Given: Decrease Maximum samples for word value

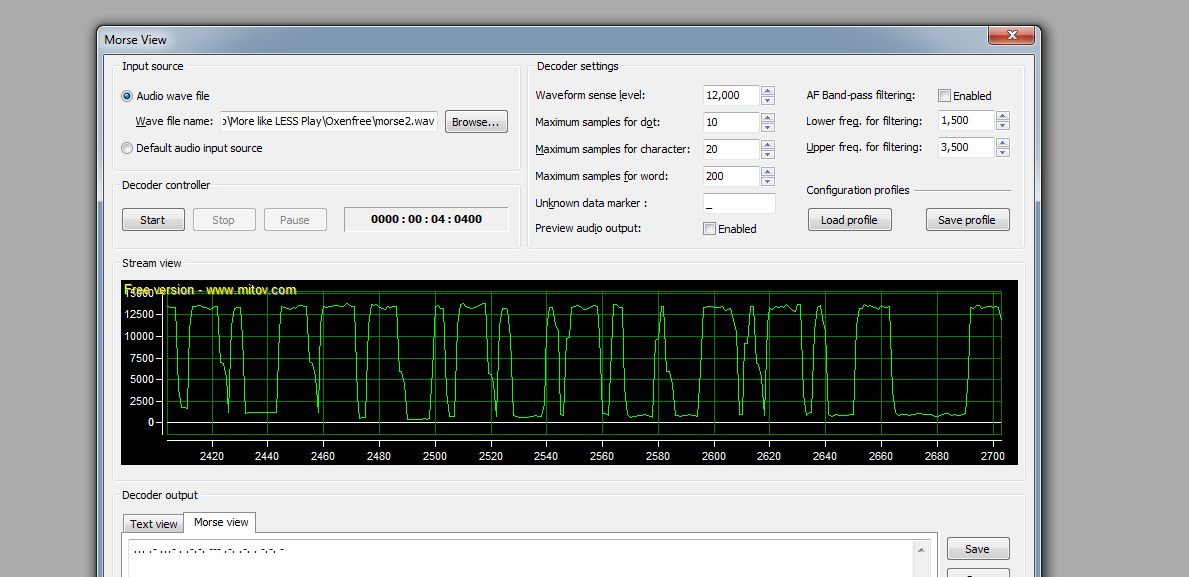Looking at the screenshot, I should [767, 181].
